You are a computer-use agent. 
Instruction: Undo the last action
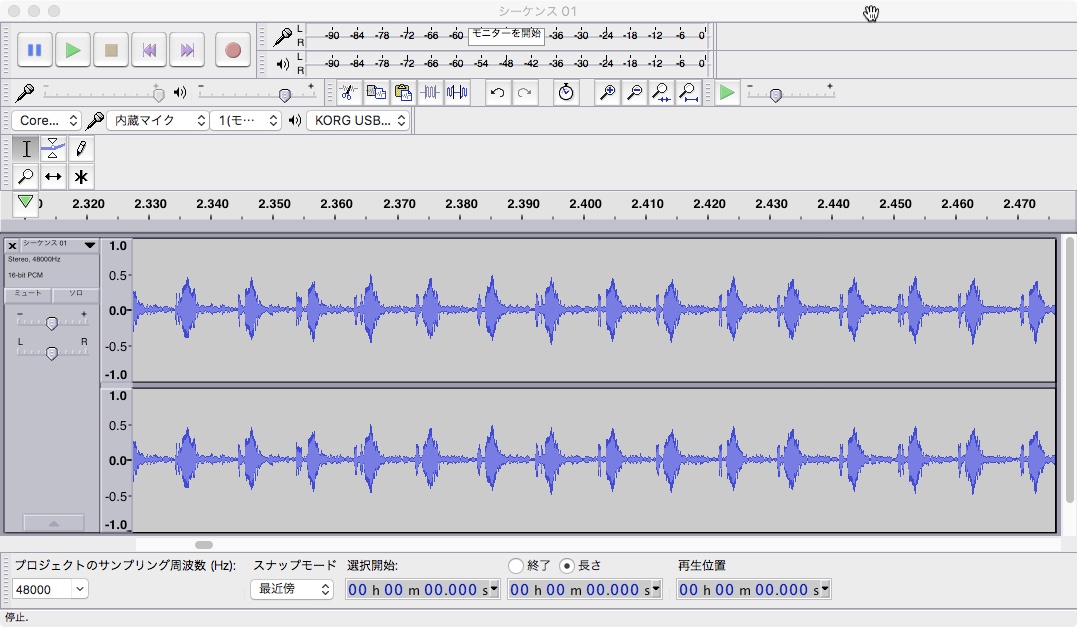coord(498,92)
